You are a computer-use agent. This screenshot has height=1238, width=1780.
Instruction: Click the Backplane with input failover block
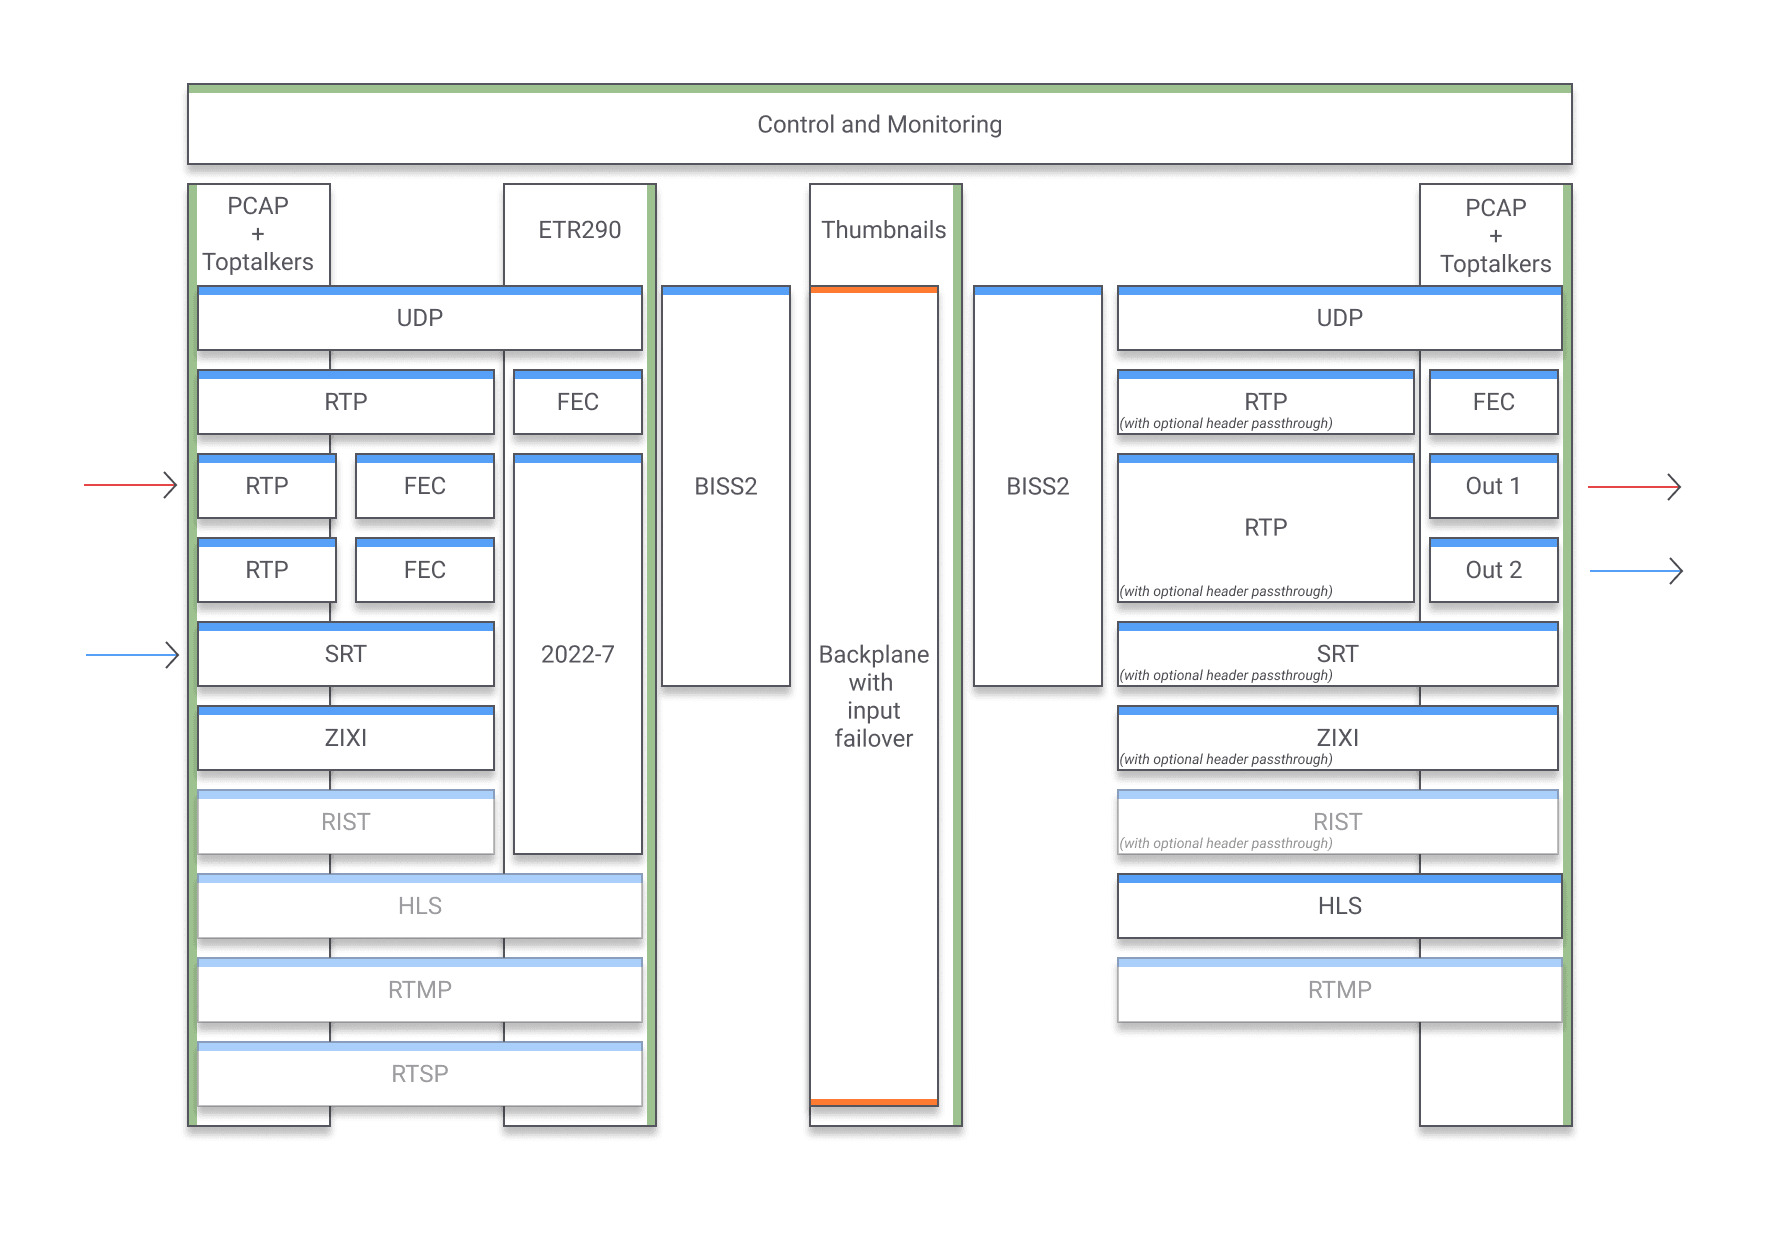pyautogui.click(x=873, y=696)
